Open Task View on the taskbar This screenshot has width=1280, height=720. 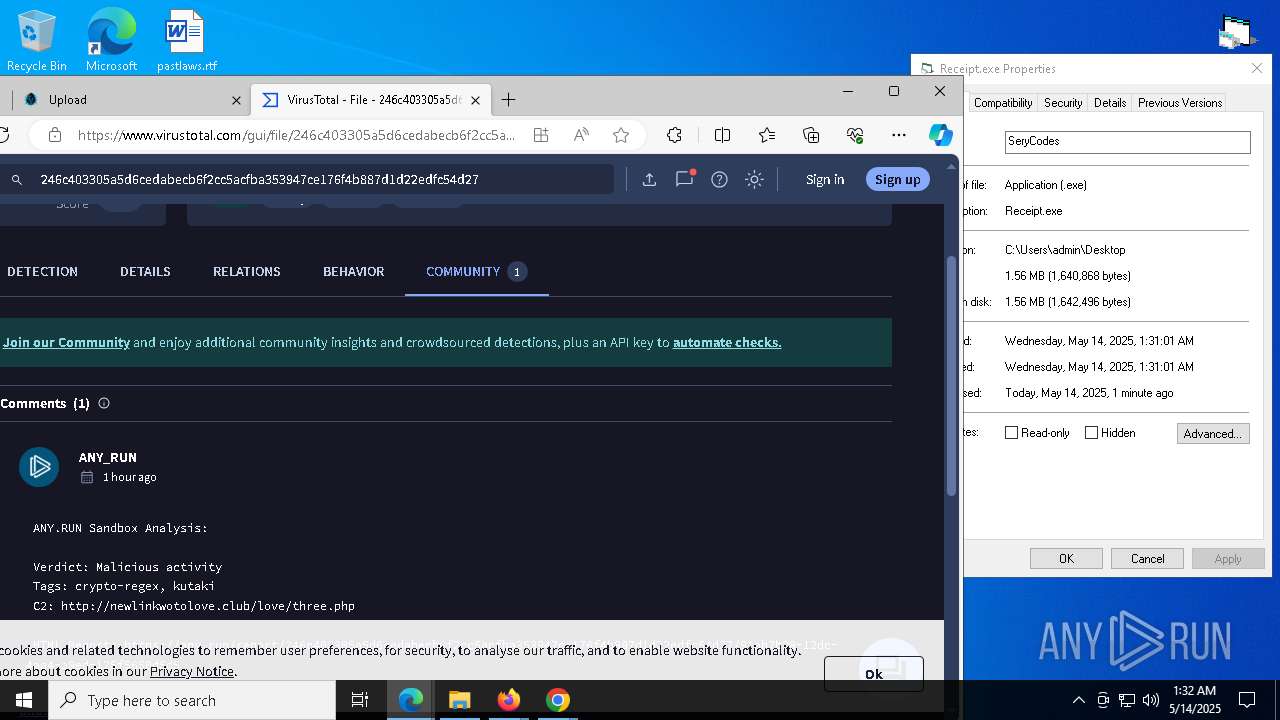pyautogui.click(x=360, y=700)
